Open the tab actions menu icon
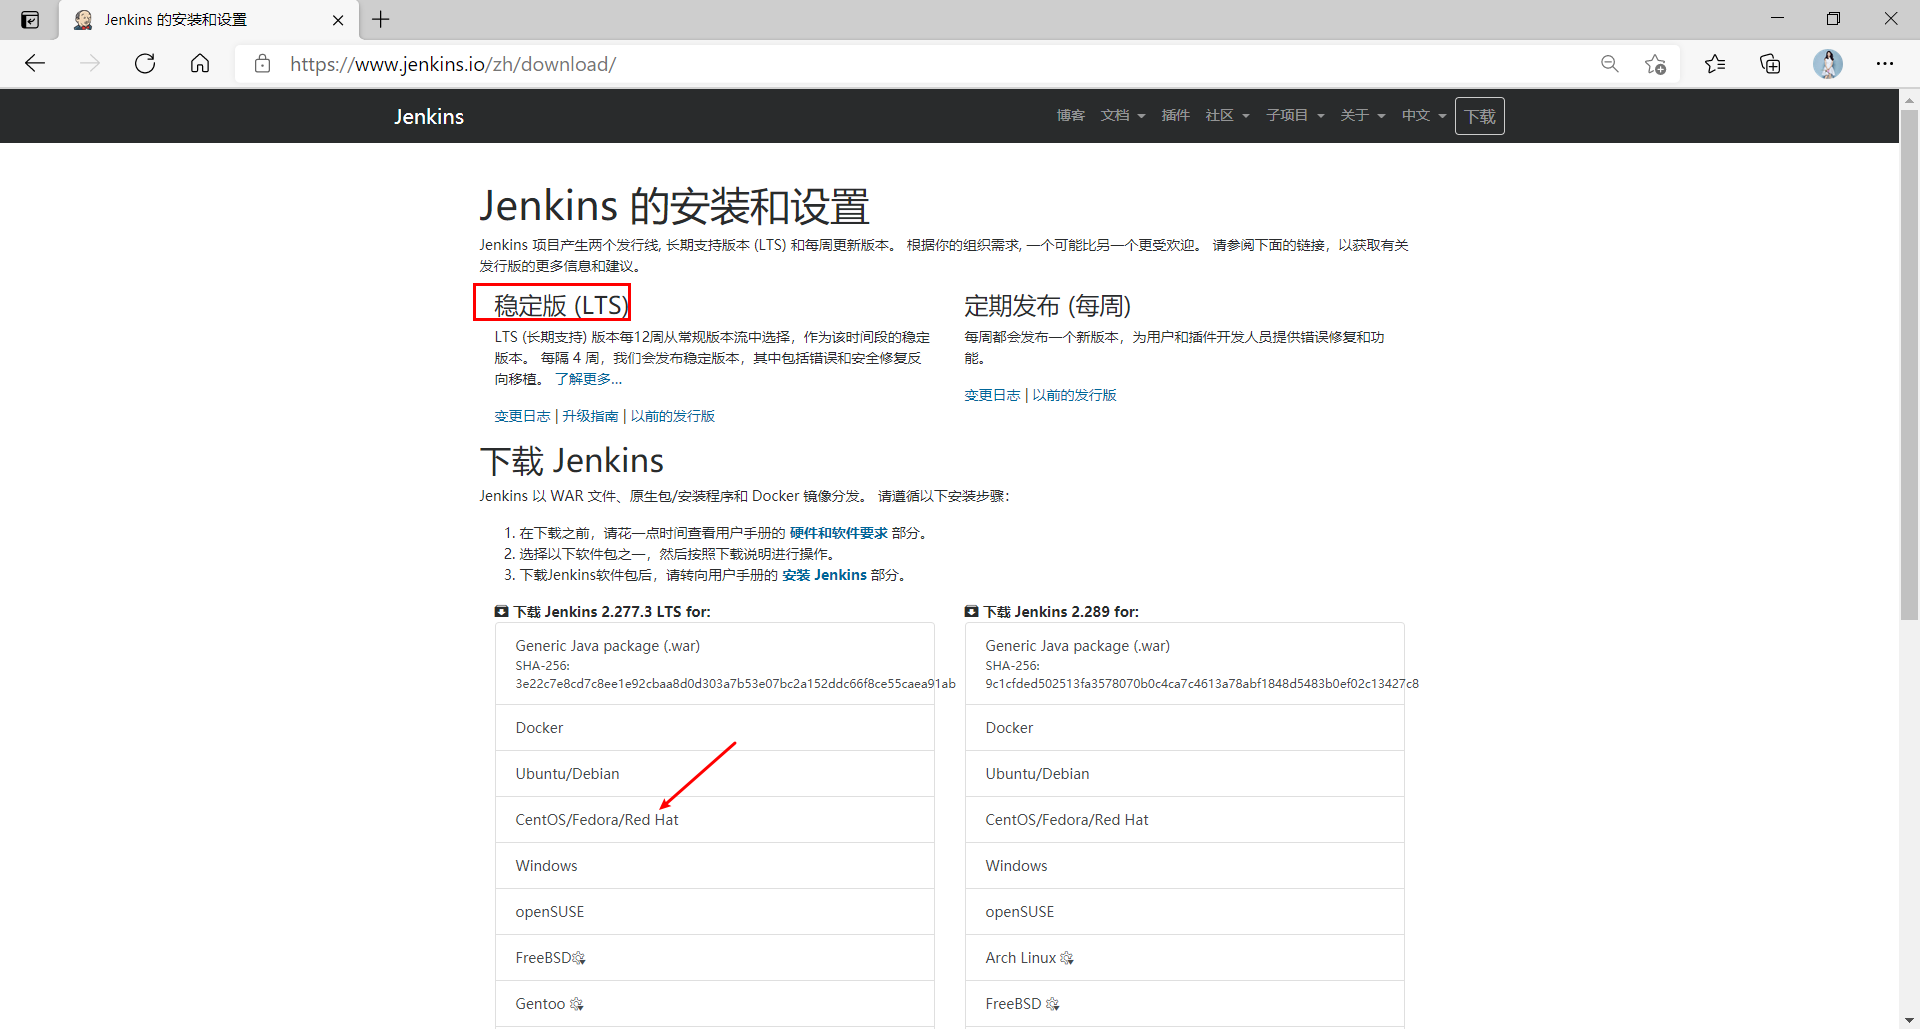Screen dimensions: 1920x1029 pos(30,20)
